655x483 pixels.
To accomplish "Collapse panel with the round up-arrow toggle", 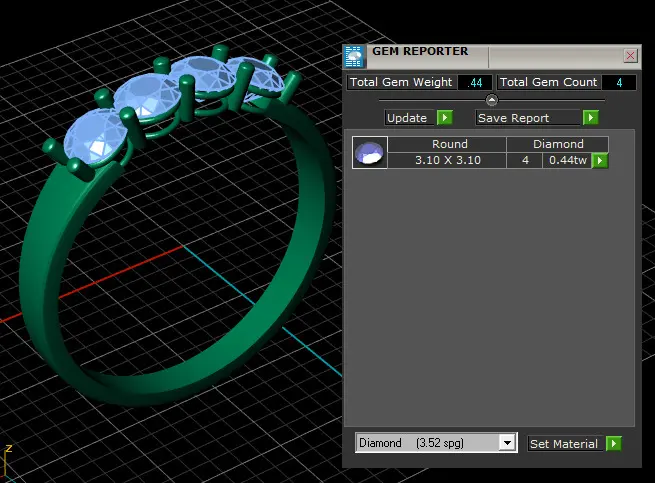I will click(x=492, y=100).
